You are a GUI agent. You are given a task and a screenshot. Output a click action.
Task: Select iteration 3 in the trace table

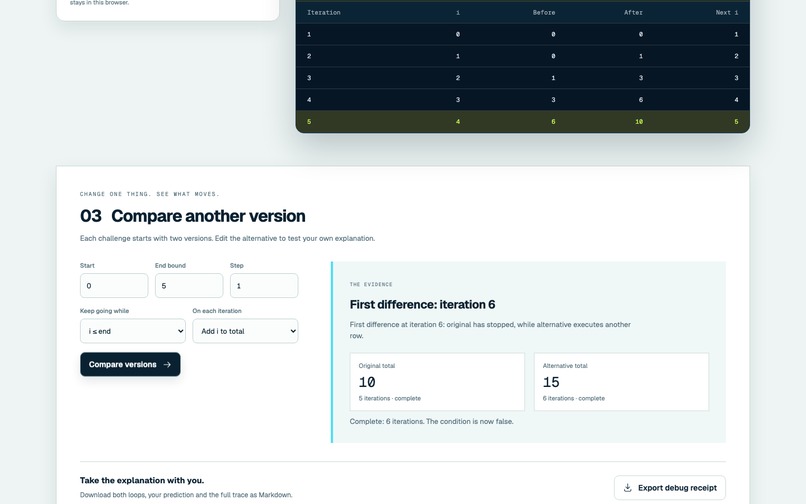click(x=523, y=78)
